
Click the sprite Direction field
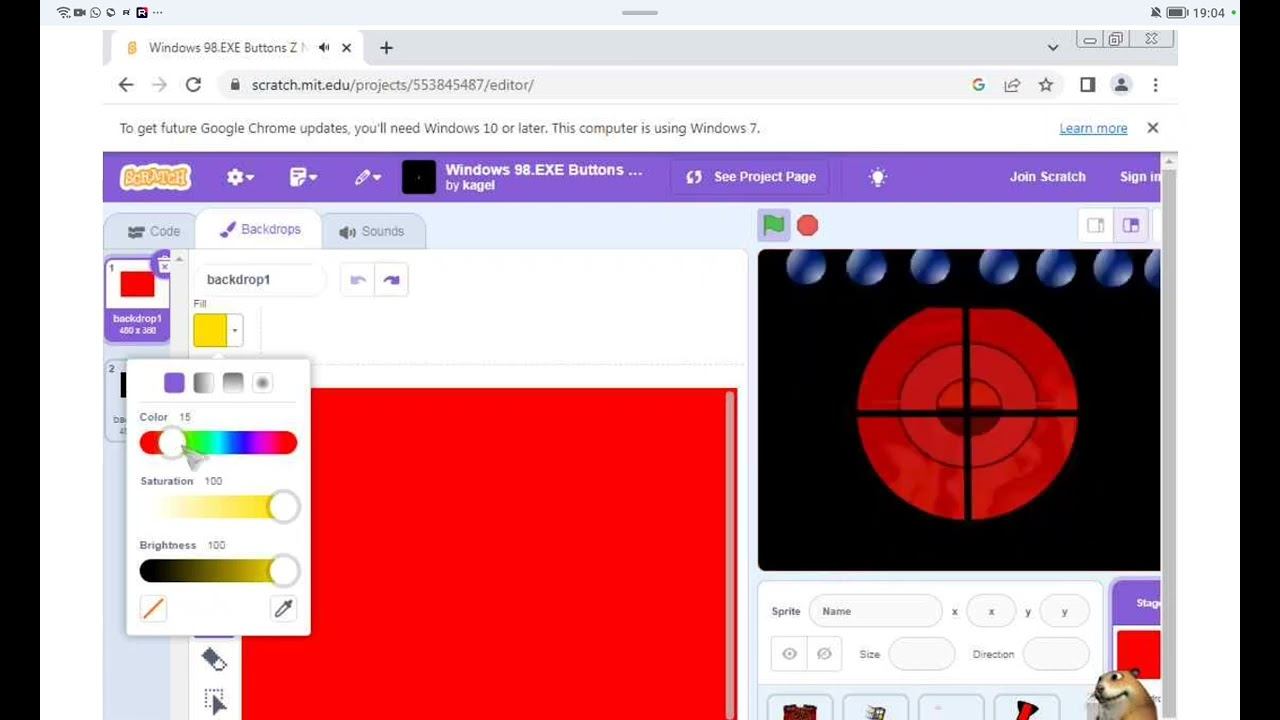[1056, 654]
